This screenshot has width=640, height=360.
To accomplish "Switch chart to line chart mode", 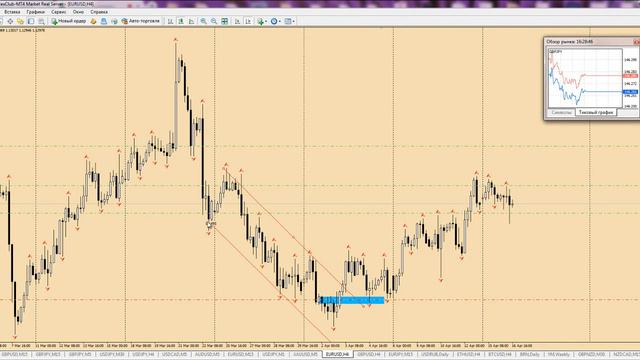I will click(x=191, y=21).
